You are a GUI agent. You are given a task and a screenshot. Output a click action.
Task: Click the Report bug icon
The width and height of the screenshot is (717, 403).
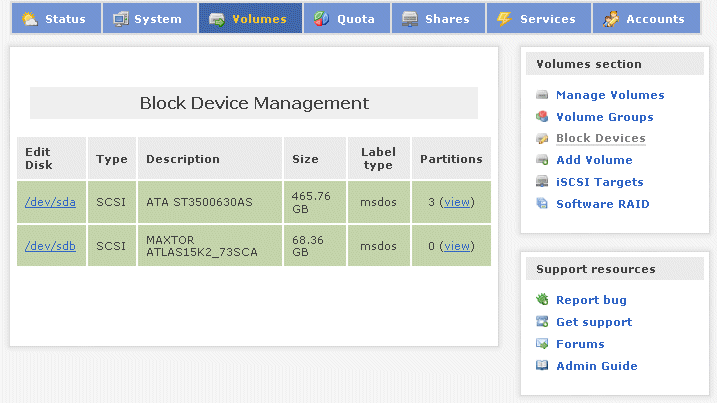click(542, 300)
